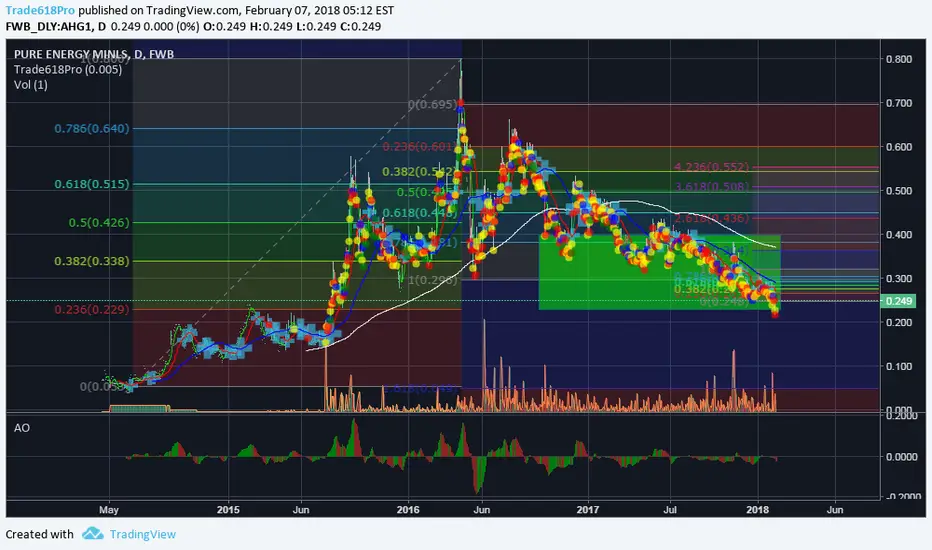Image resolution: width=932 pixels, height=550 pixels.
Task: Click the Vol (1) indicator label
Action: point(31,85)
